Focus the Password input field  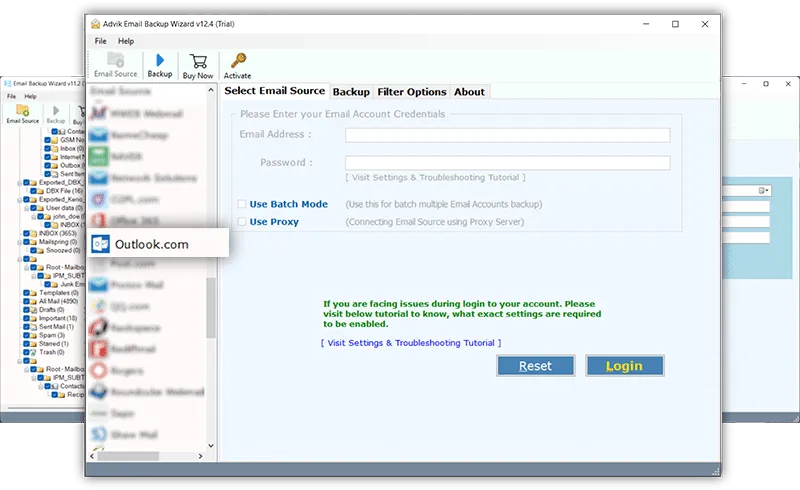pyautogui.click(x=508, y=163)
